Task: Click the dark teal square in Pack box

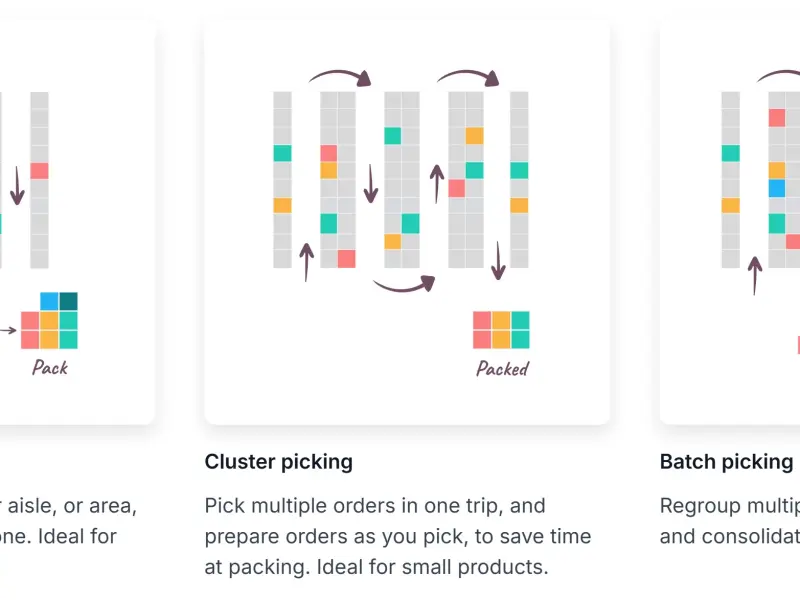Action: click(68, 301)
